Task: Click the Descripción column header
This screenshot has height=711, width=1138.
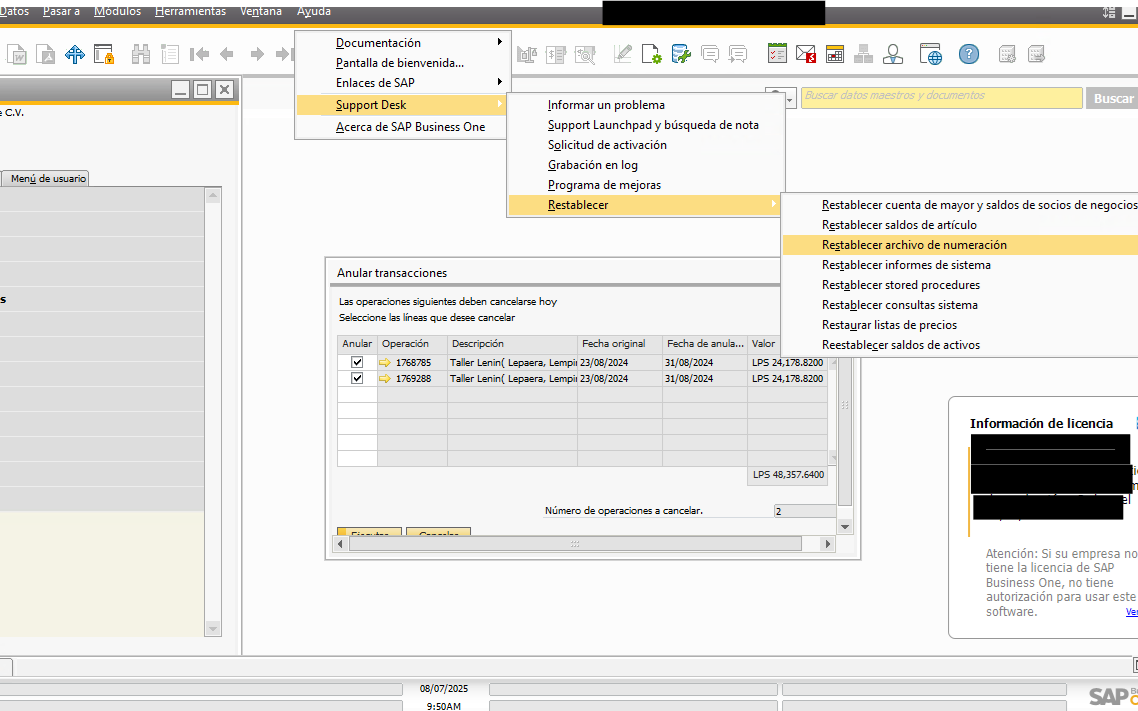Action: pos(512,344)
